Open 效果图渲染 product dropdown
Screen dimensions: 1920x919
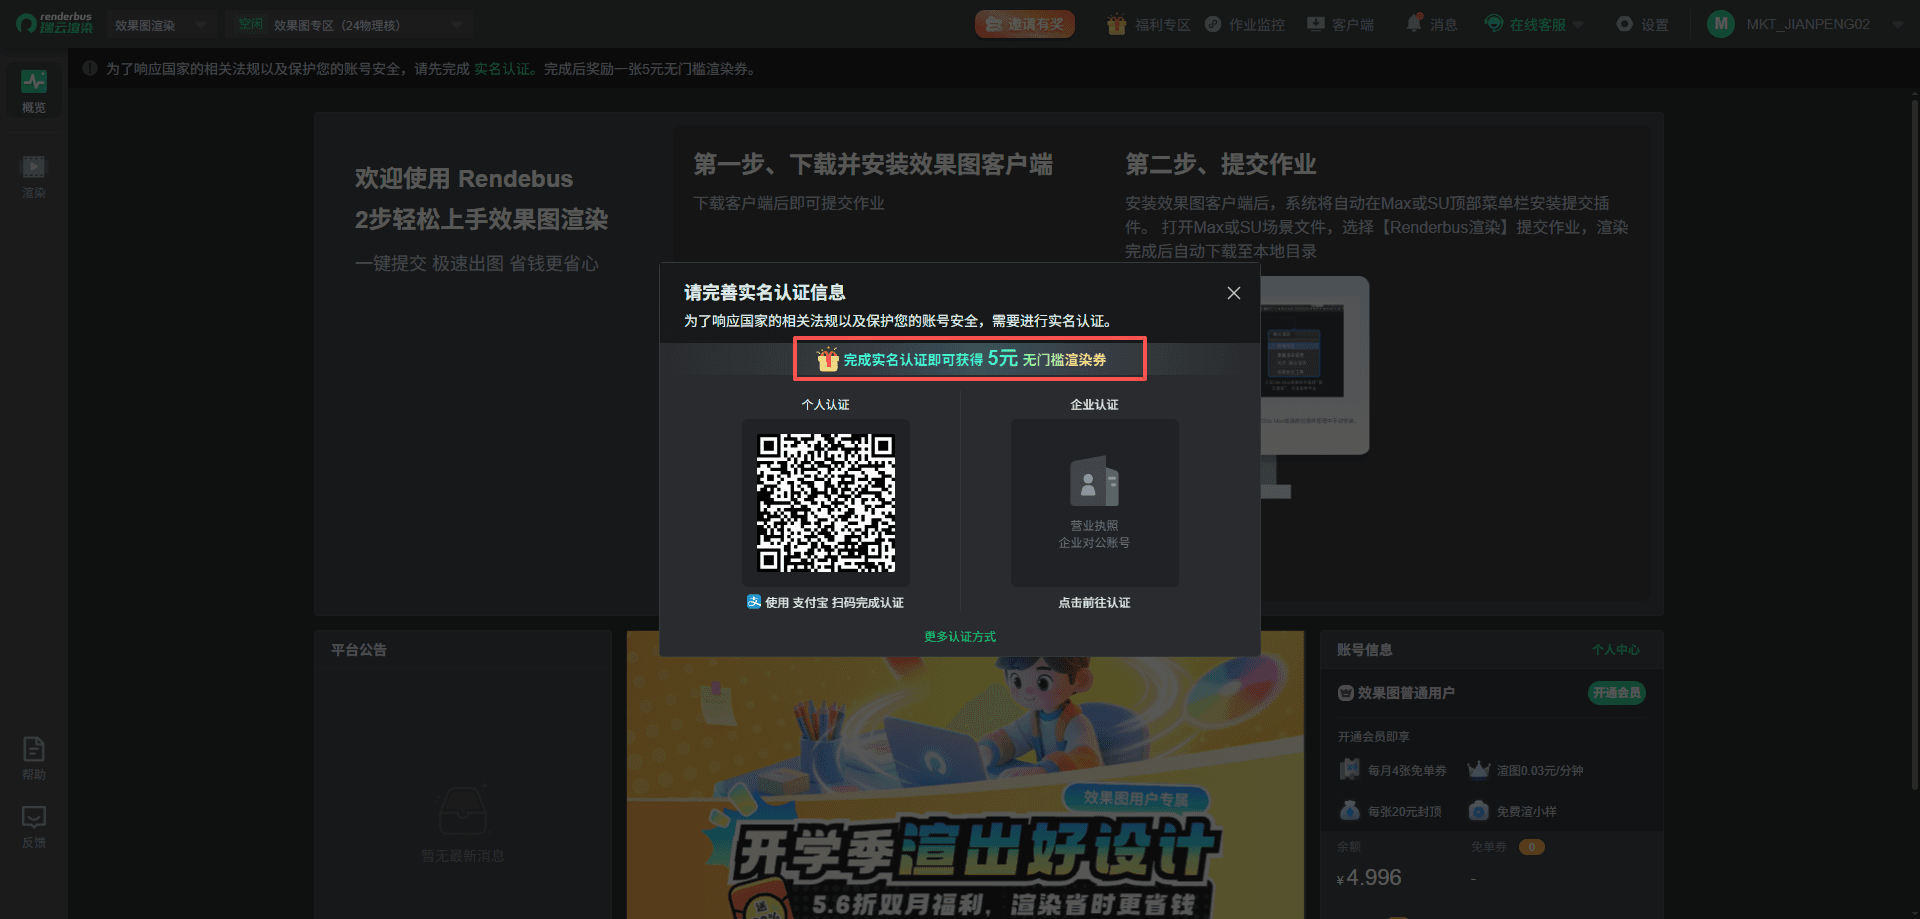pyautogui.click(x=161, y=24)
